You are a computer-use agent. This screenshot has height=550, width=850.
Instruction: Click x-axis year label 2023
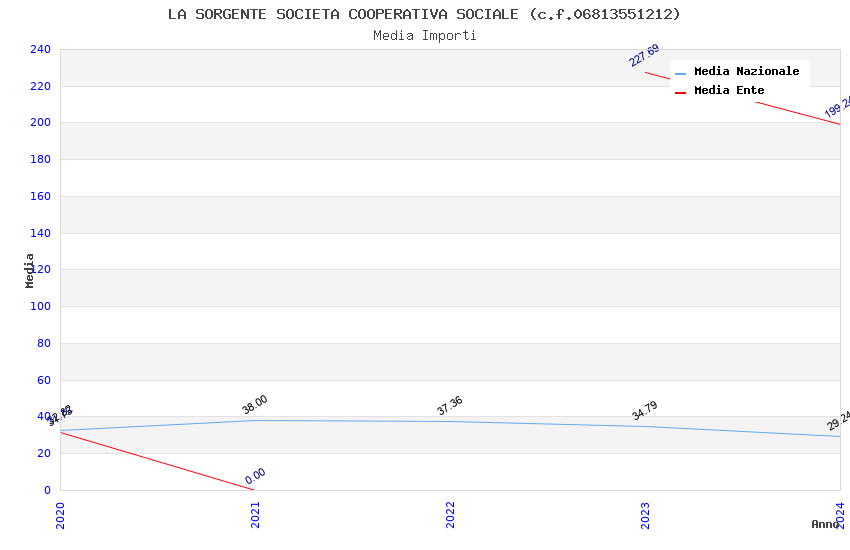click(645, 515)
